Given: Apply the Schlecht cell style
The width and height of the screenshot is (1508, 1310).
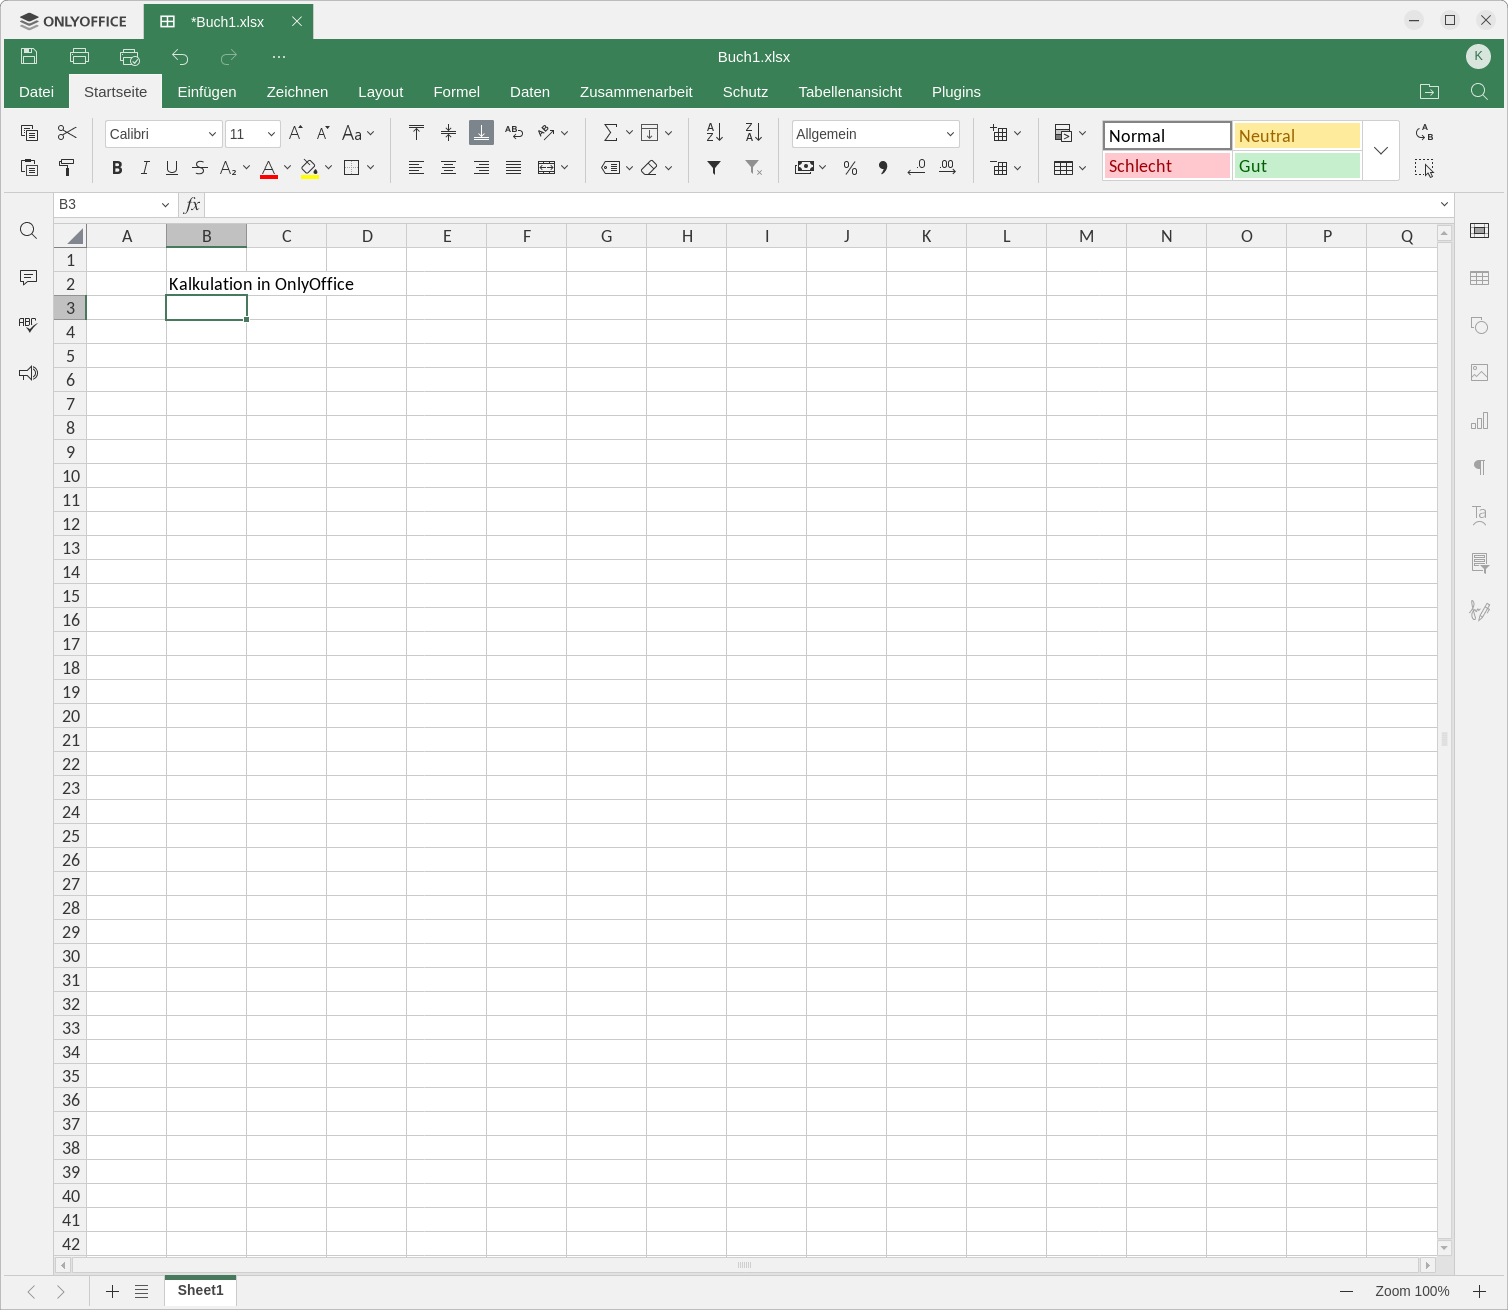Looking at the screenshot, I should tap(1166, 166).
